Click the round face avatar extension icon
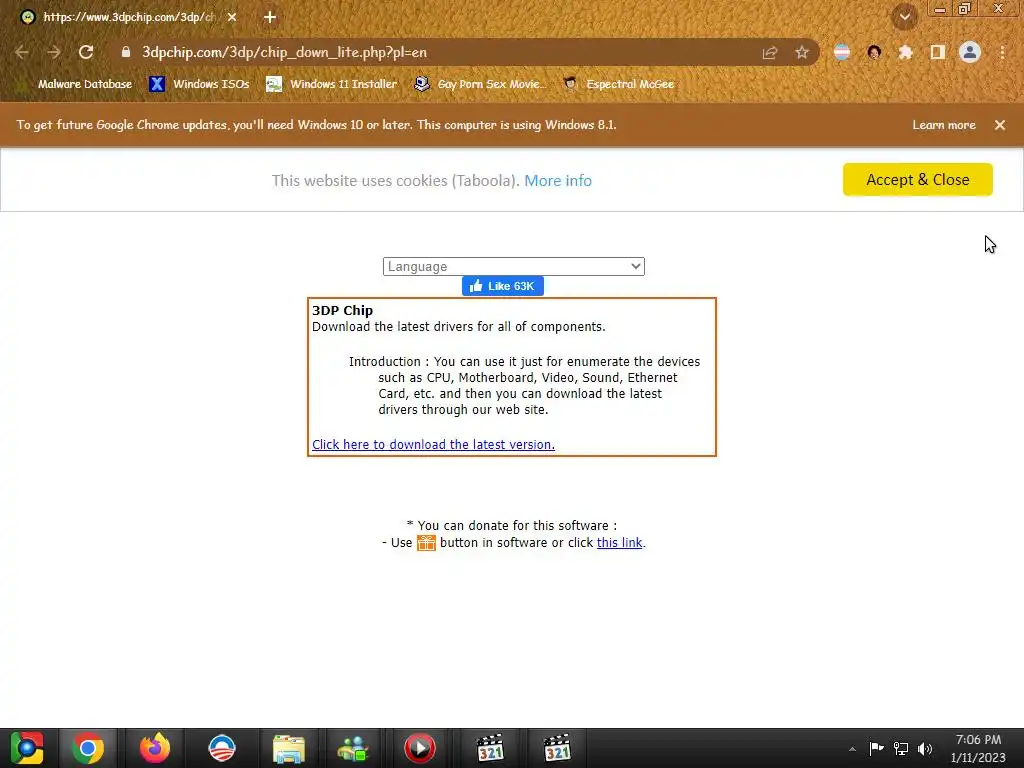Viewport: 1024px width, 768px height. coord(874,52)
